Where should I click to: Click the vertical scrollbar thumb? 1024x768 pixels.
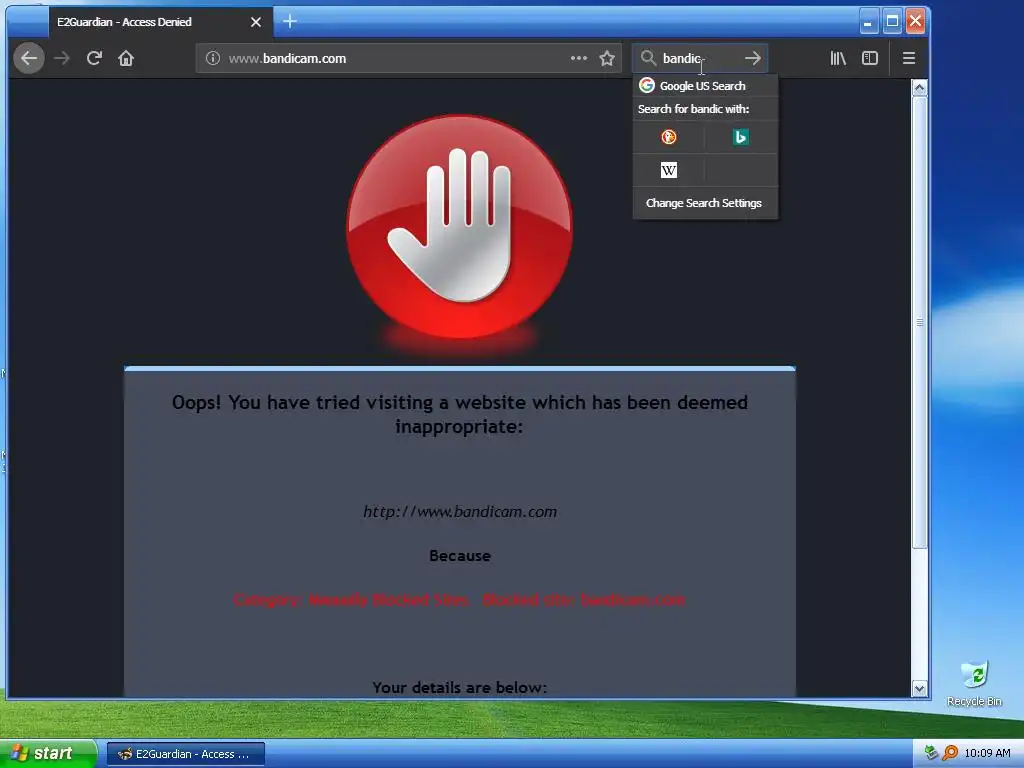920,322
